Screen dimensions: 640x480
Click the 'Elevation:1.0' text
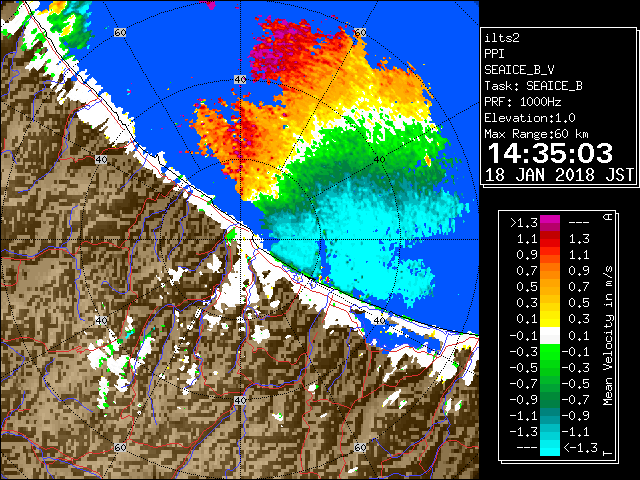tap(530, 118)
